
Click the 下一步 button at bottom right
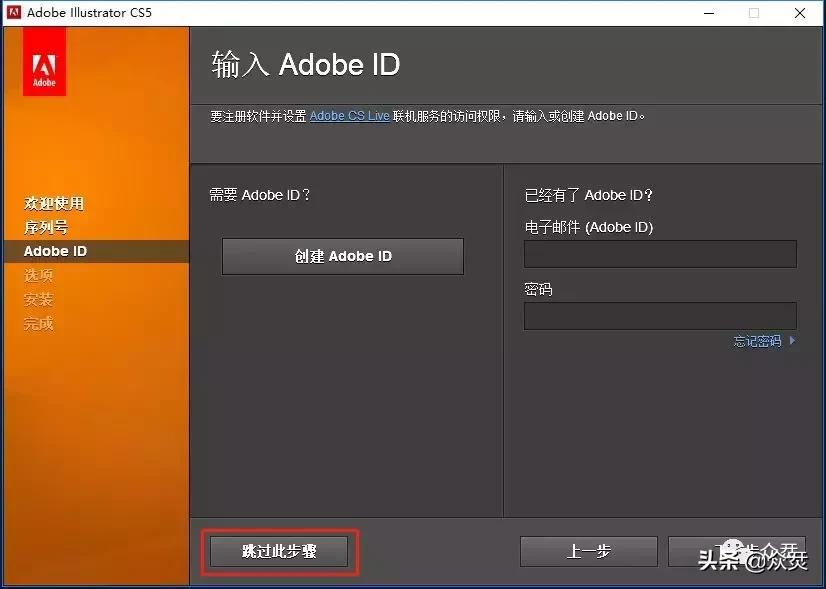[737, 551]
